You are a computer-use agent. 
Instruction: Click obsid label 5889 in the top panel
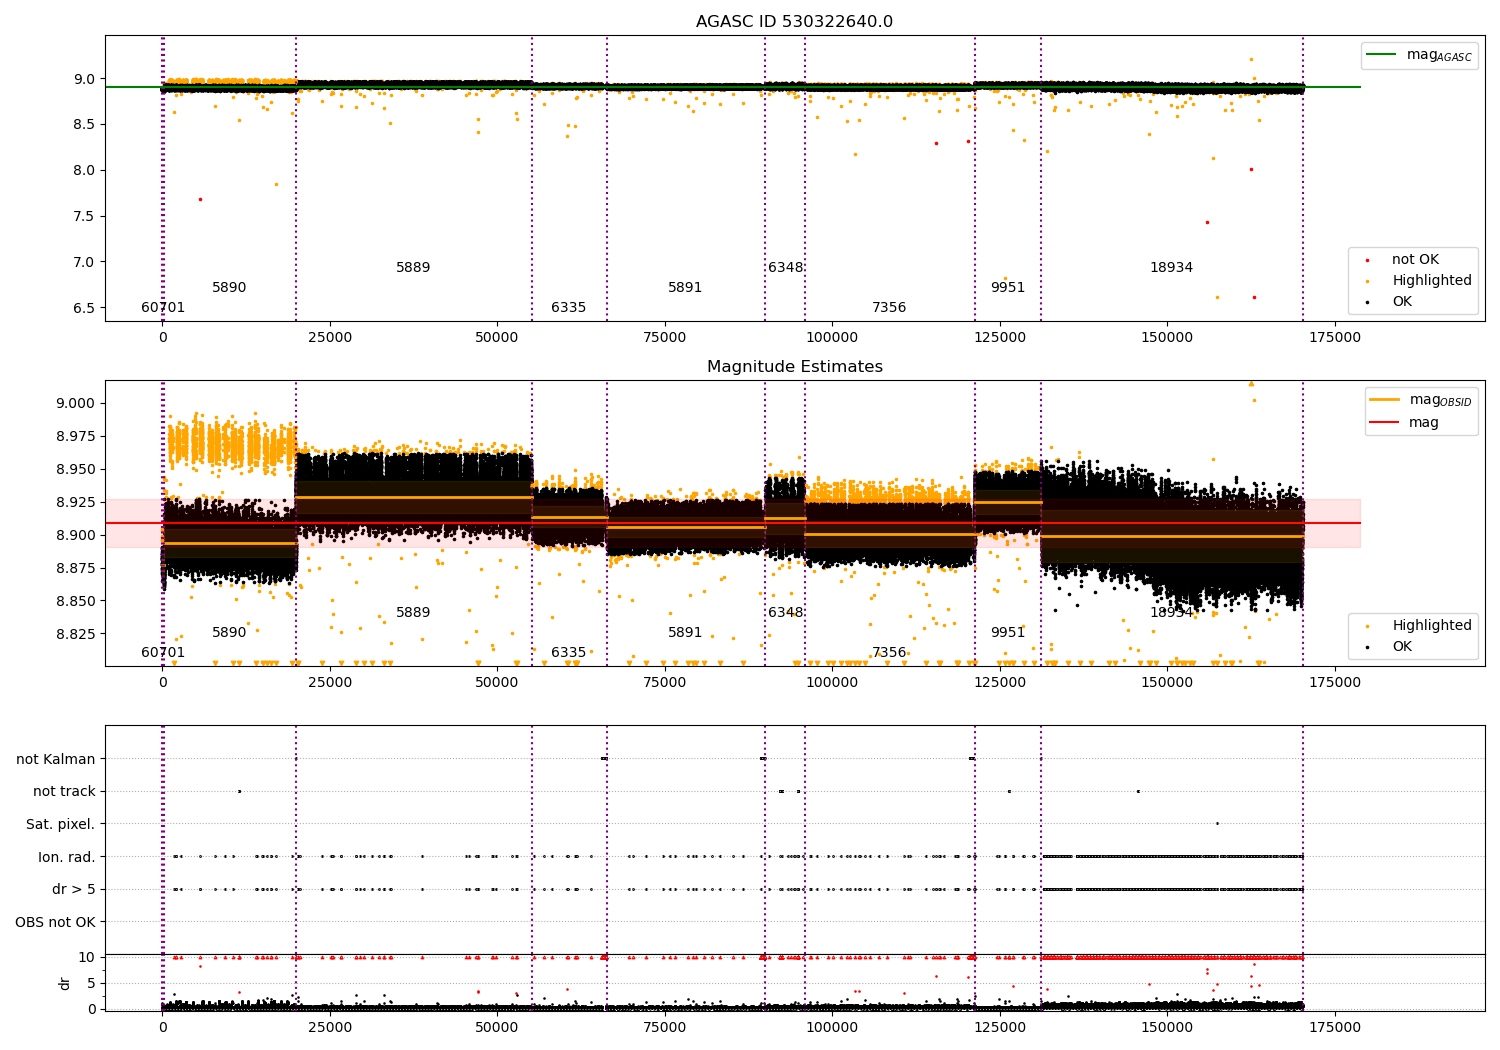click(413, 268)
